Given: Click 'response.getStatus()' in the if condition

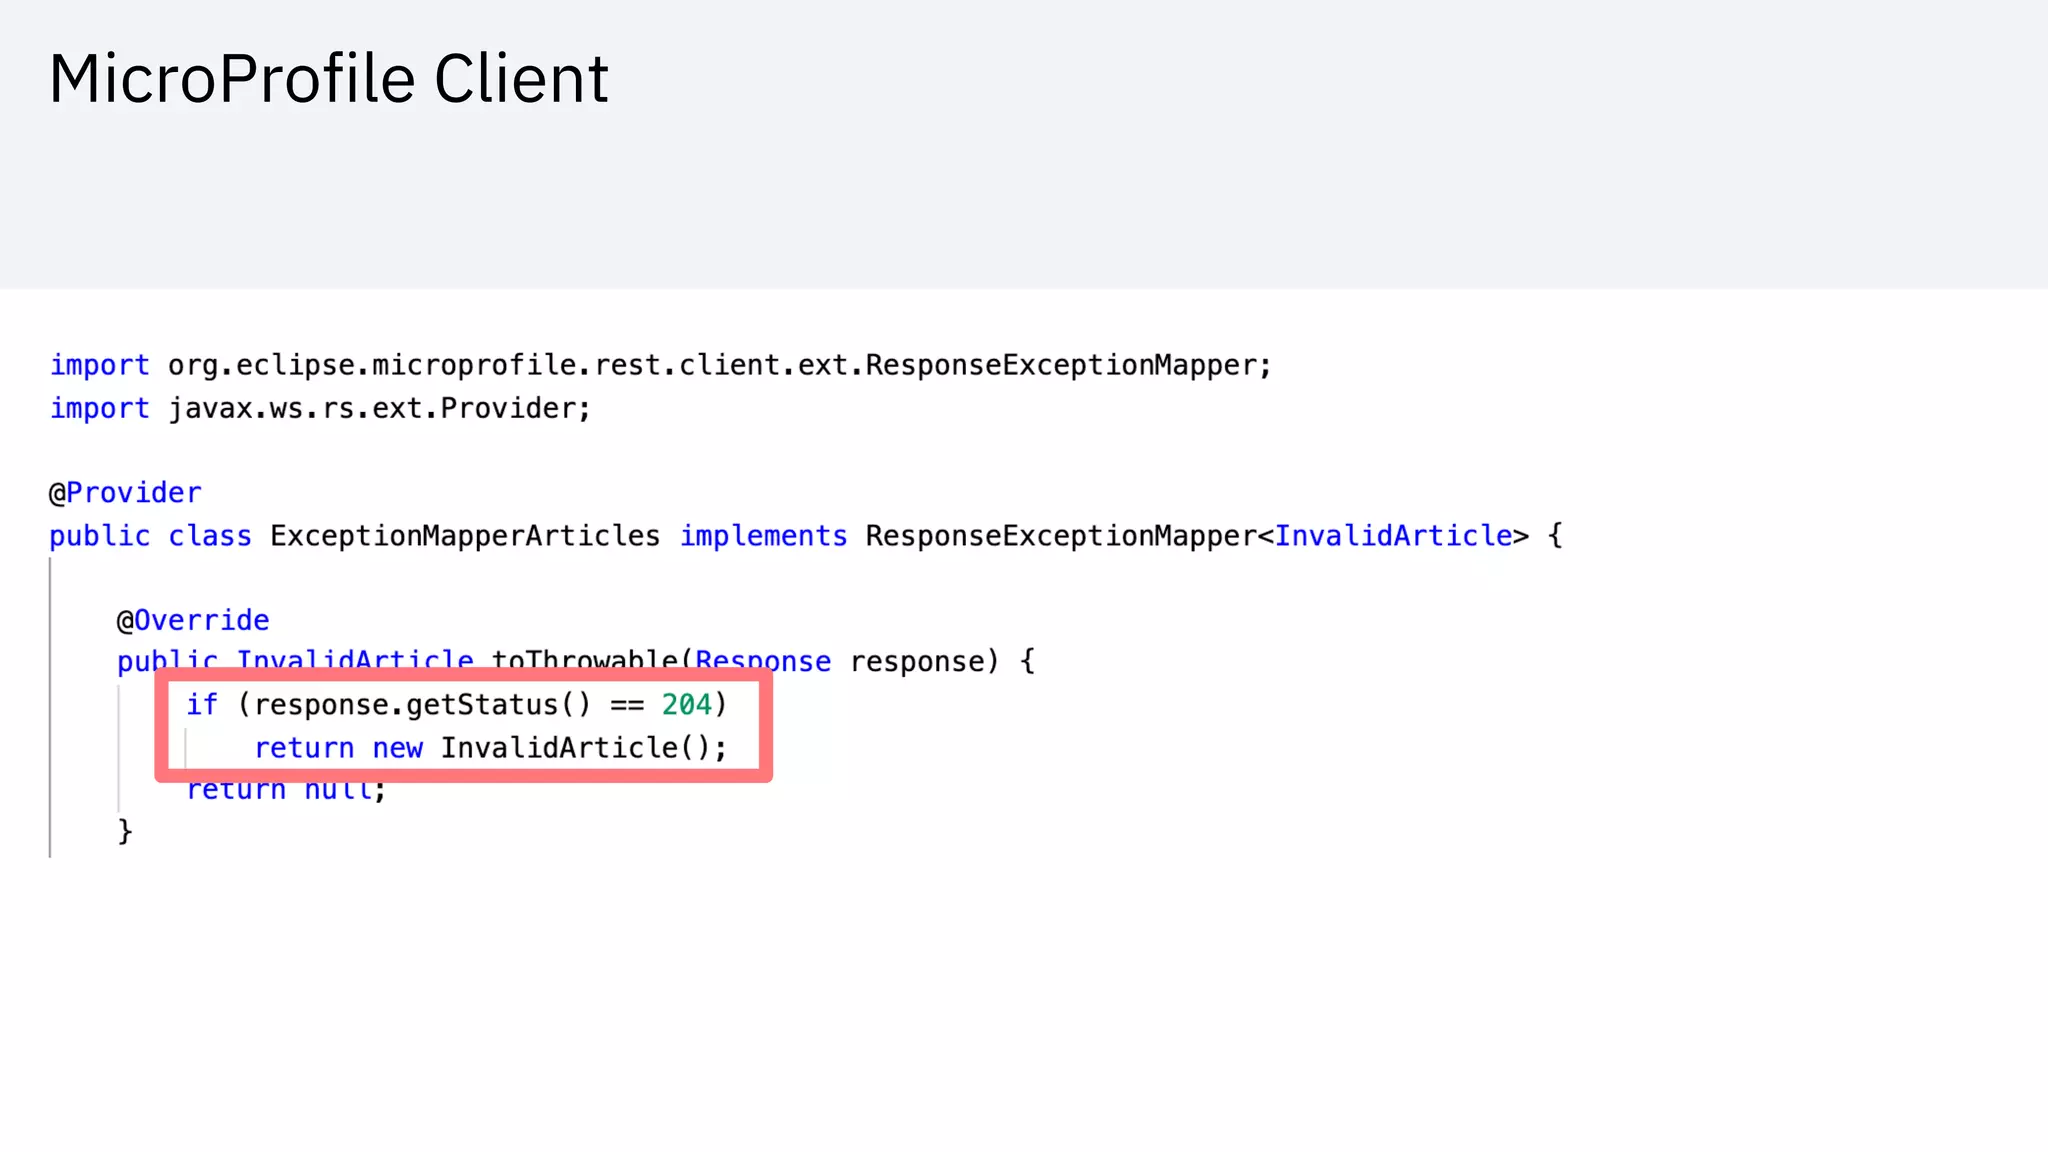Looking at the screenshot, I should (x=422, y=705).
